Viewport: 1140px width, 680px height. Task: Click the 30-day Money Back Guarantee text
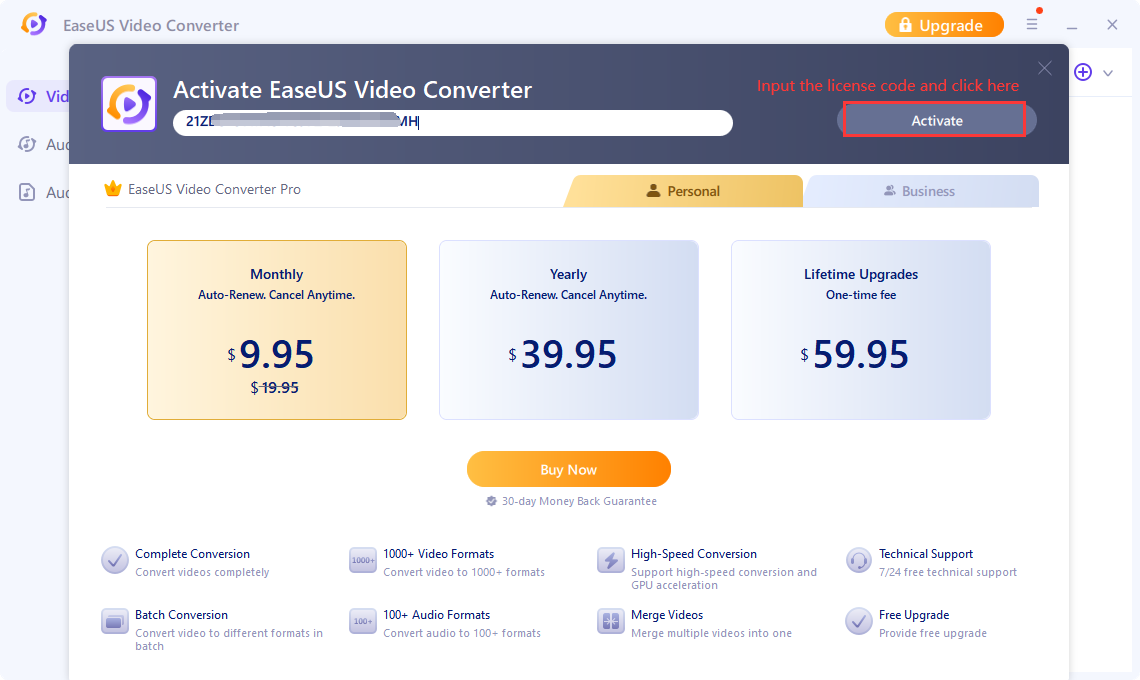(x=579, y=501)
